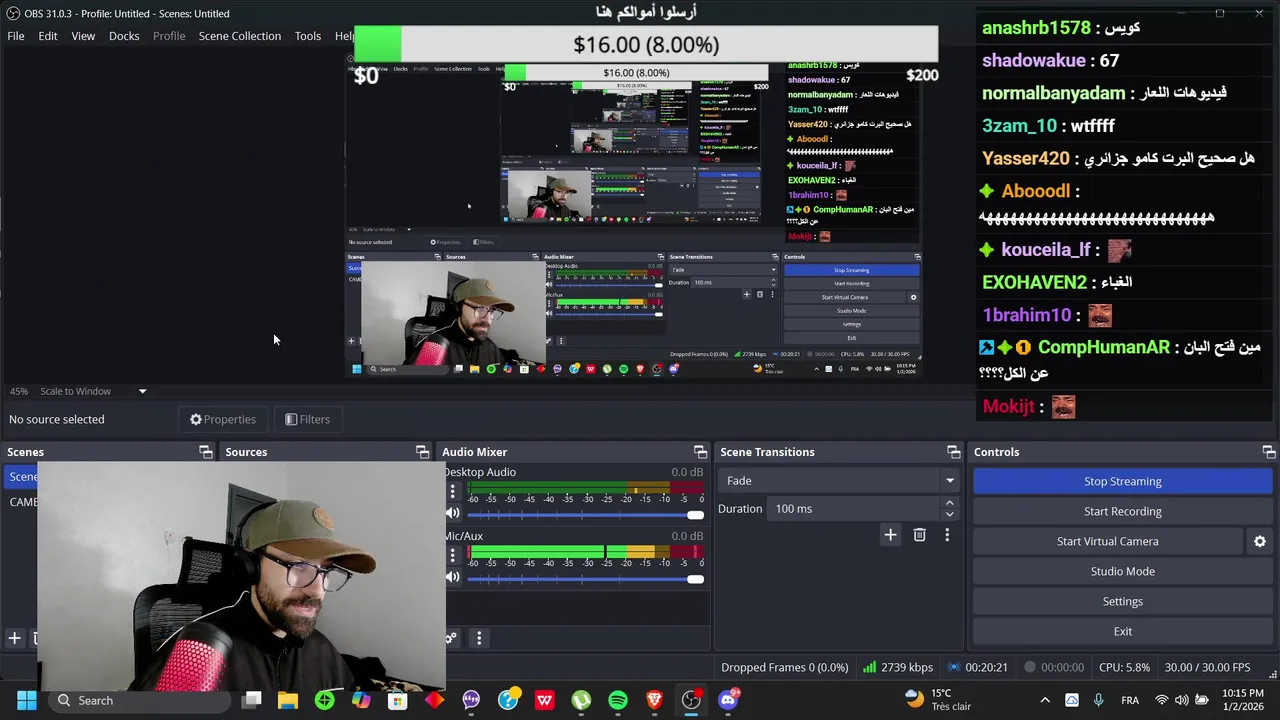Select the CAME scene list item

pyautogui.click(x=22, y=502)
